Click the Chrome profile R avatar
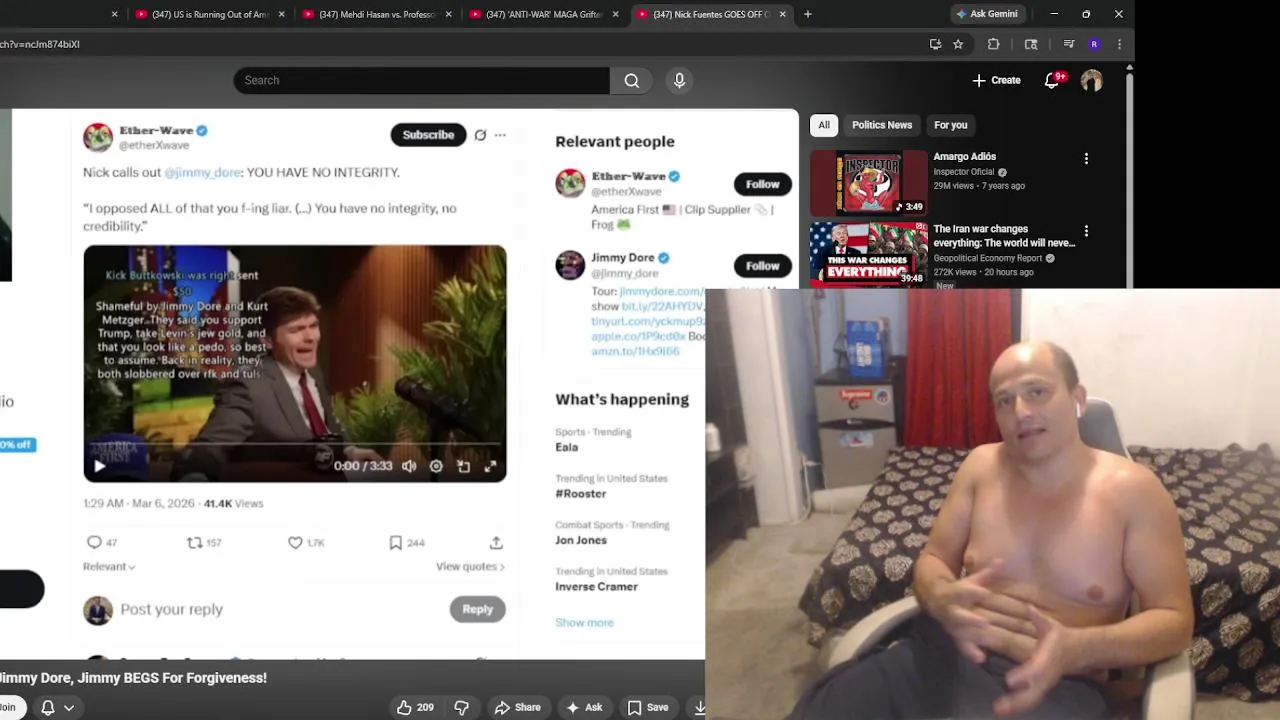Viewport: 1280px width, 720px height. [x=1094, y=44]
